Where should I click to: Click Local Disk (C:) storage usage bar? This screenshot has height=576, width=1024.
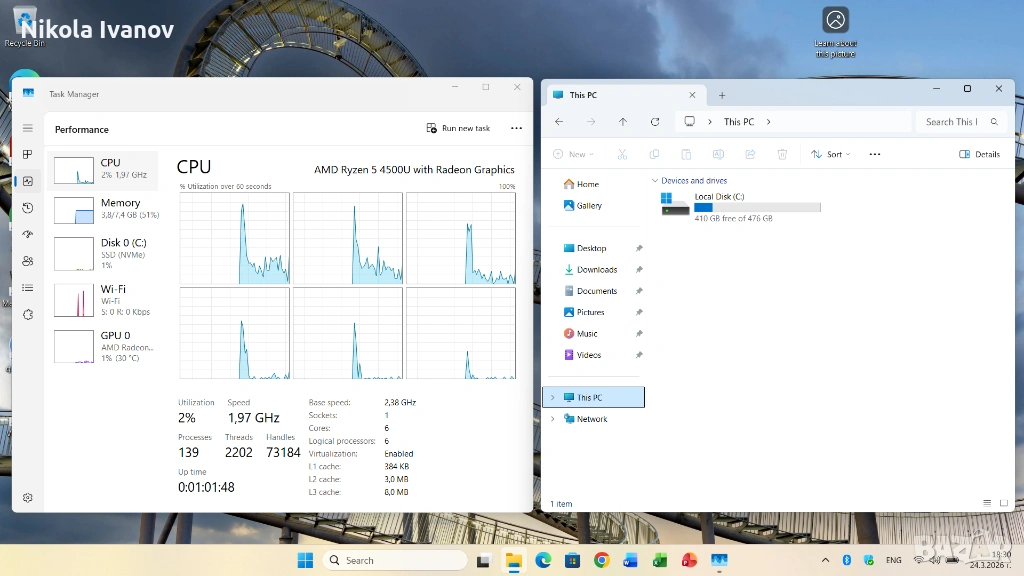coord(757,207)
